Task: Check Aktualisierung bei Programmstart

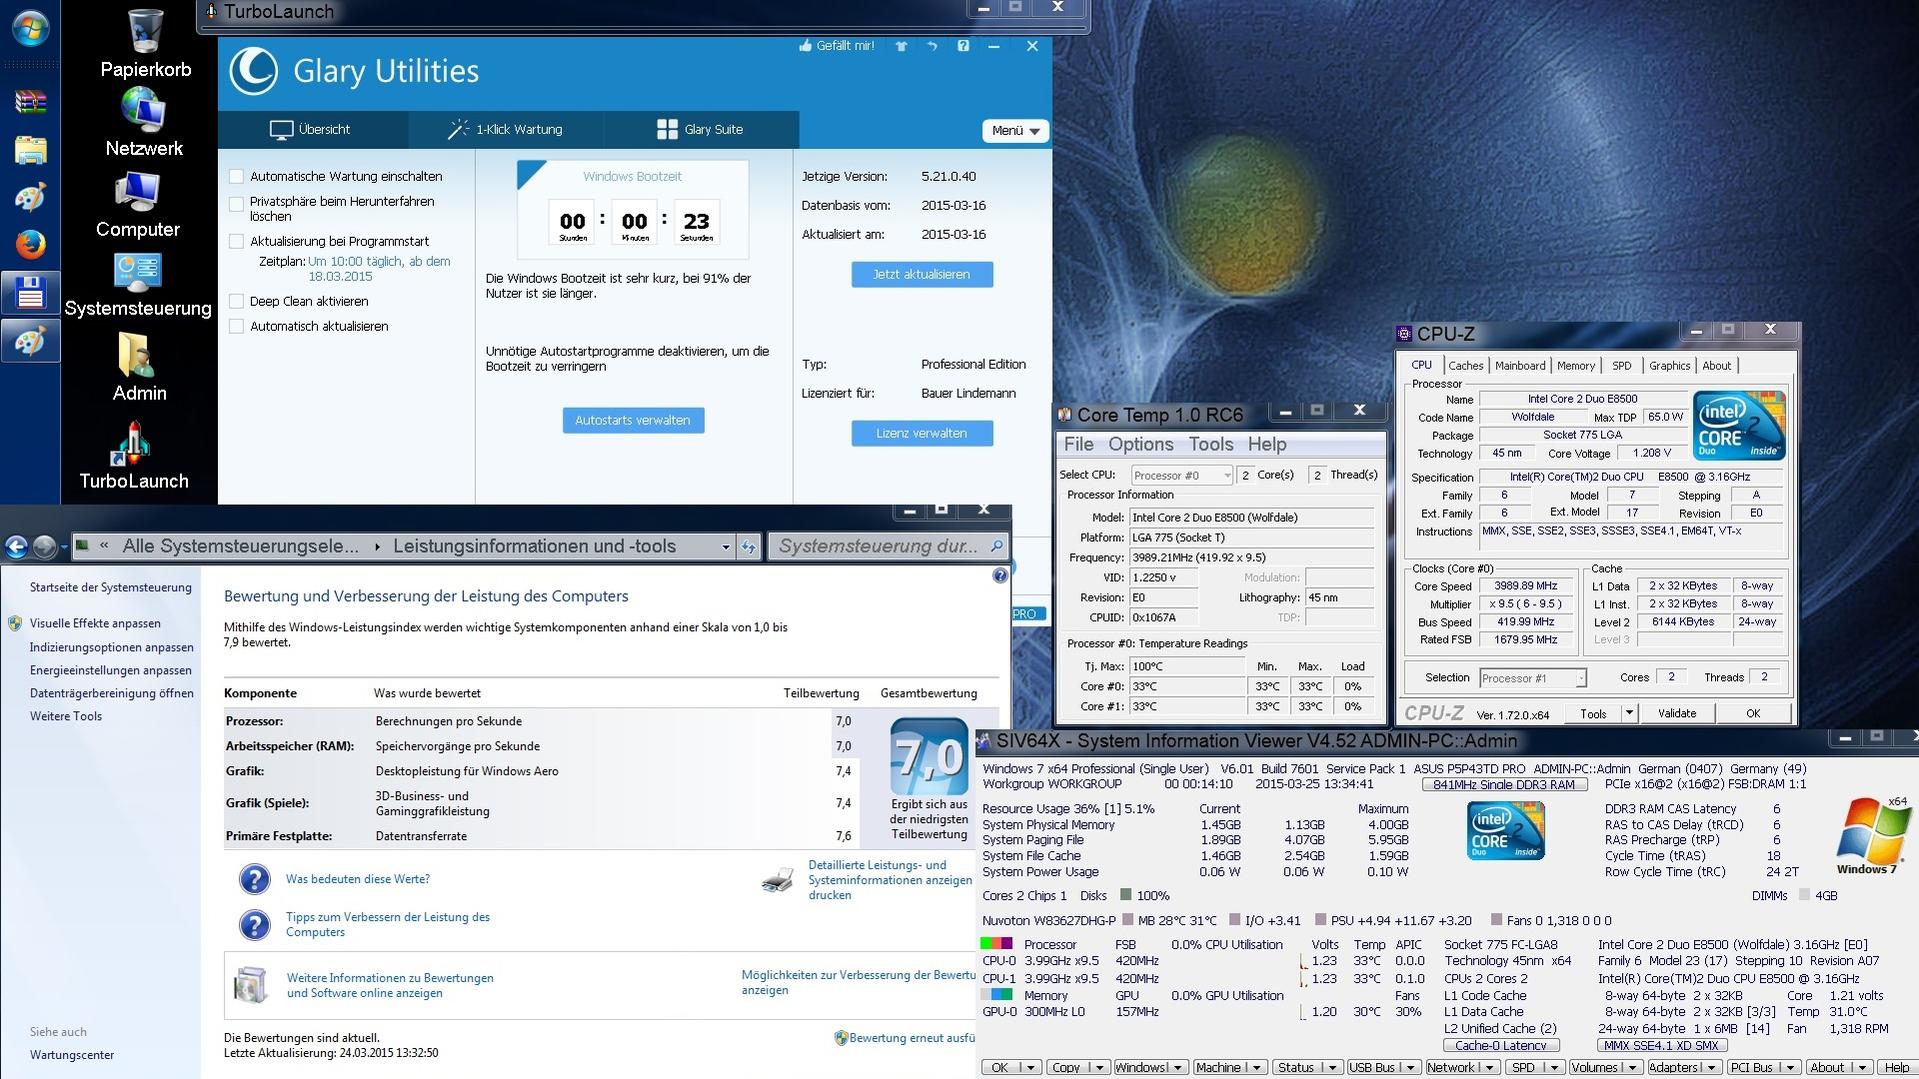Action: (x=237, y=242)
